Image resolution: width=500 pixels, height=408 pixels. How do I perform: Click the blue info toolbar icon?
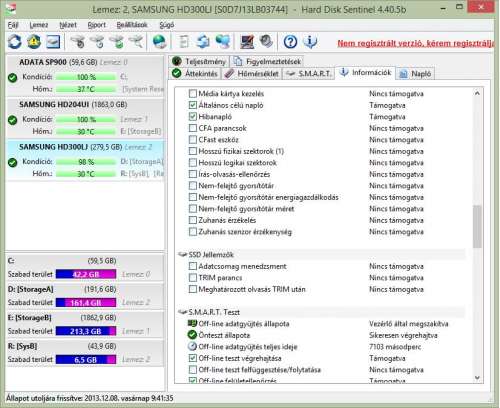310,42
